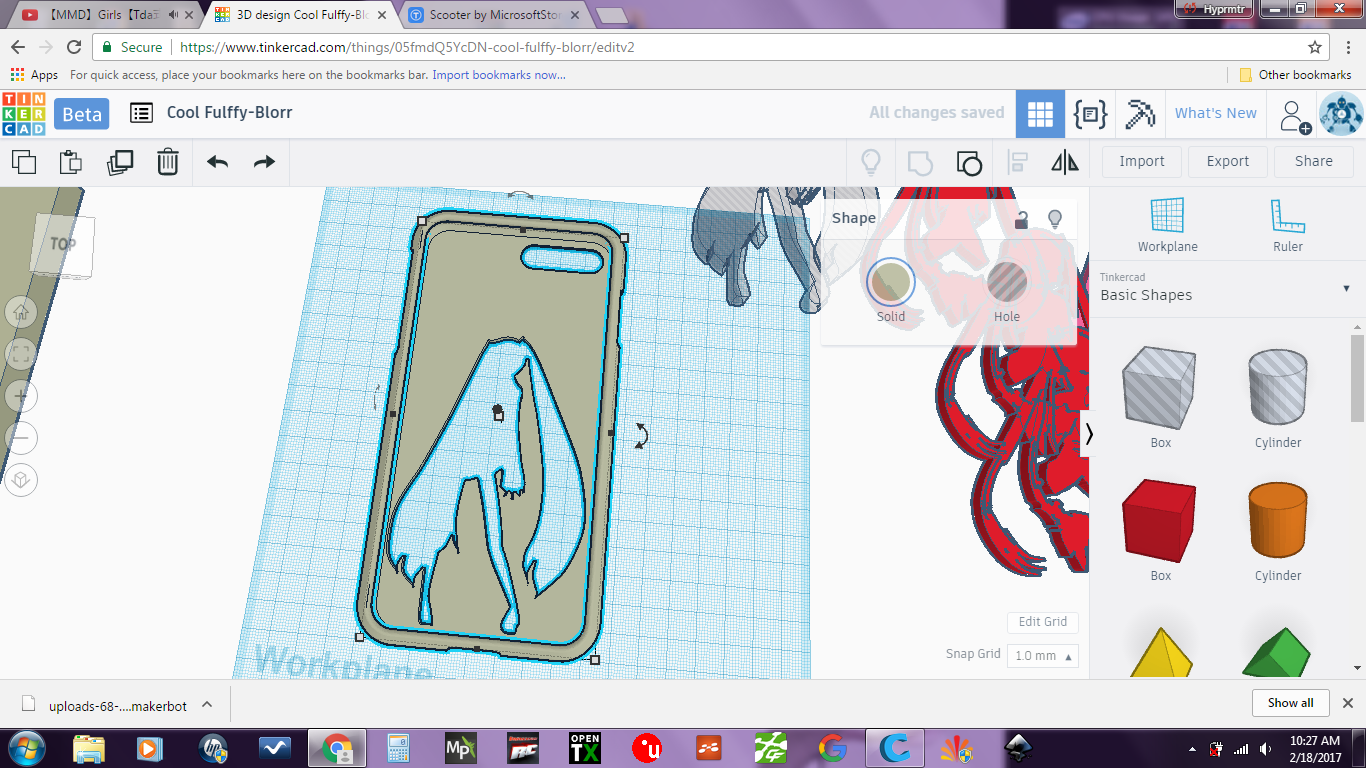Click the Show All lightbulb icon
Viewport: 1366px width, 768px height.
(871, 162)
